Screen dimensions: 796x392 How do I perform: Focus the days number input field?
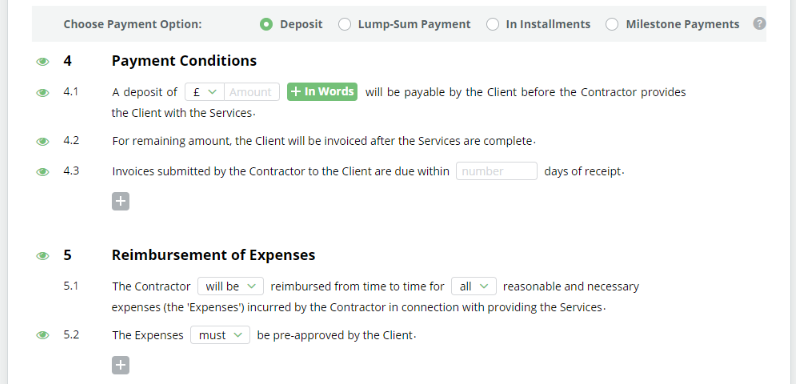coord(496,171)
